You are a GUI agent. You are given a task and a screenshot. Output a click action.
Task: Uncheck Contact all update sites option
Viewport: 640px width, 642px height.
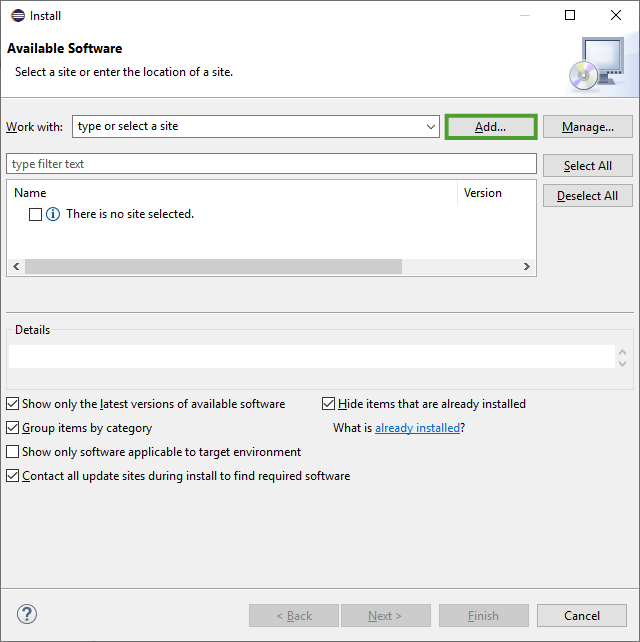click(x=13, y=476)
